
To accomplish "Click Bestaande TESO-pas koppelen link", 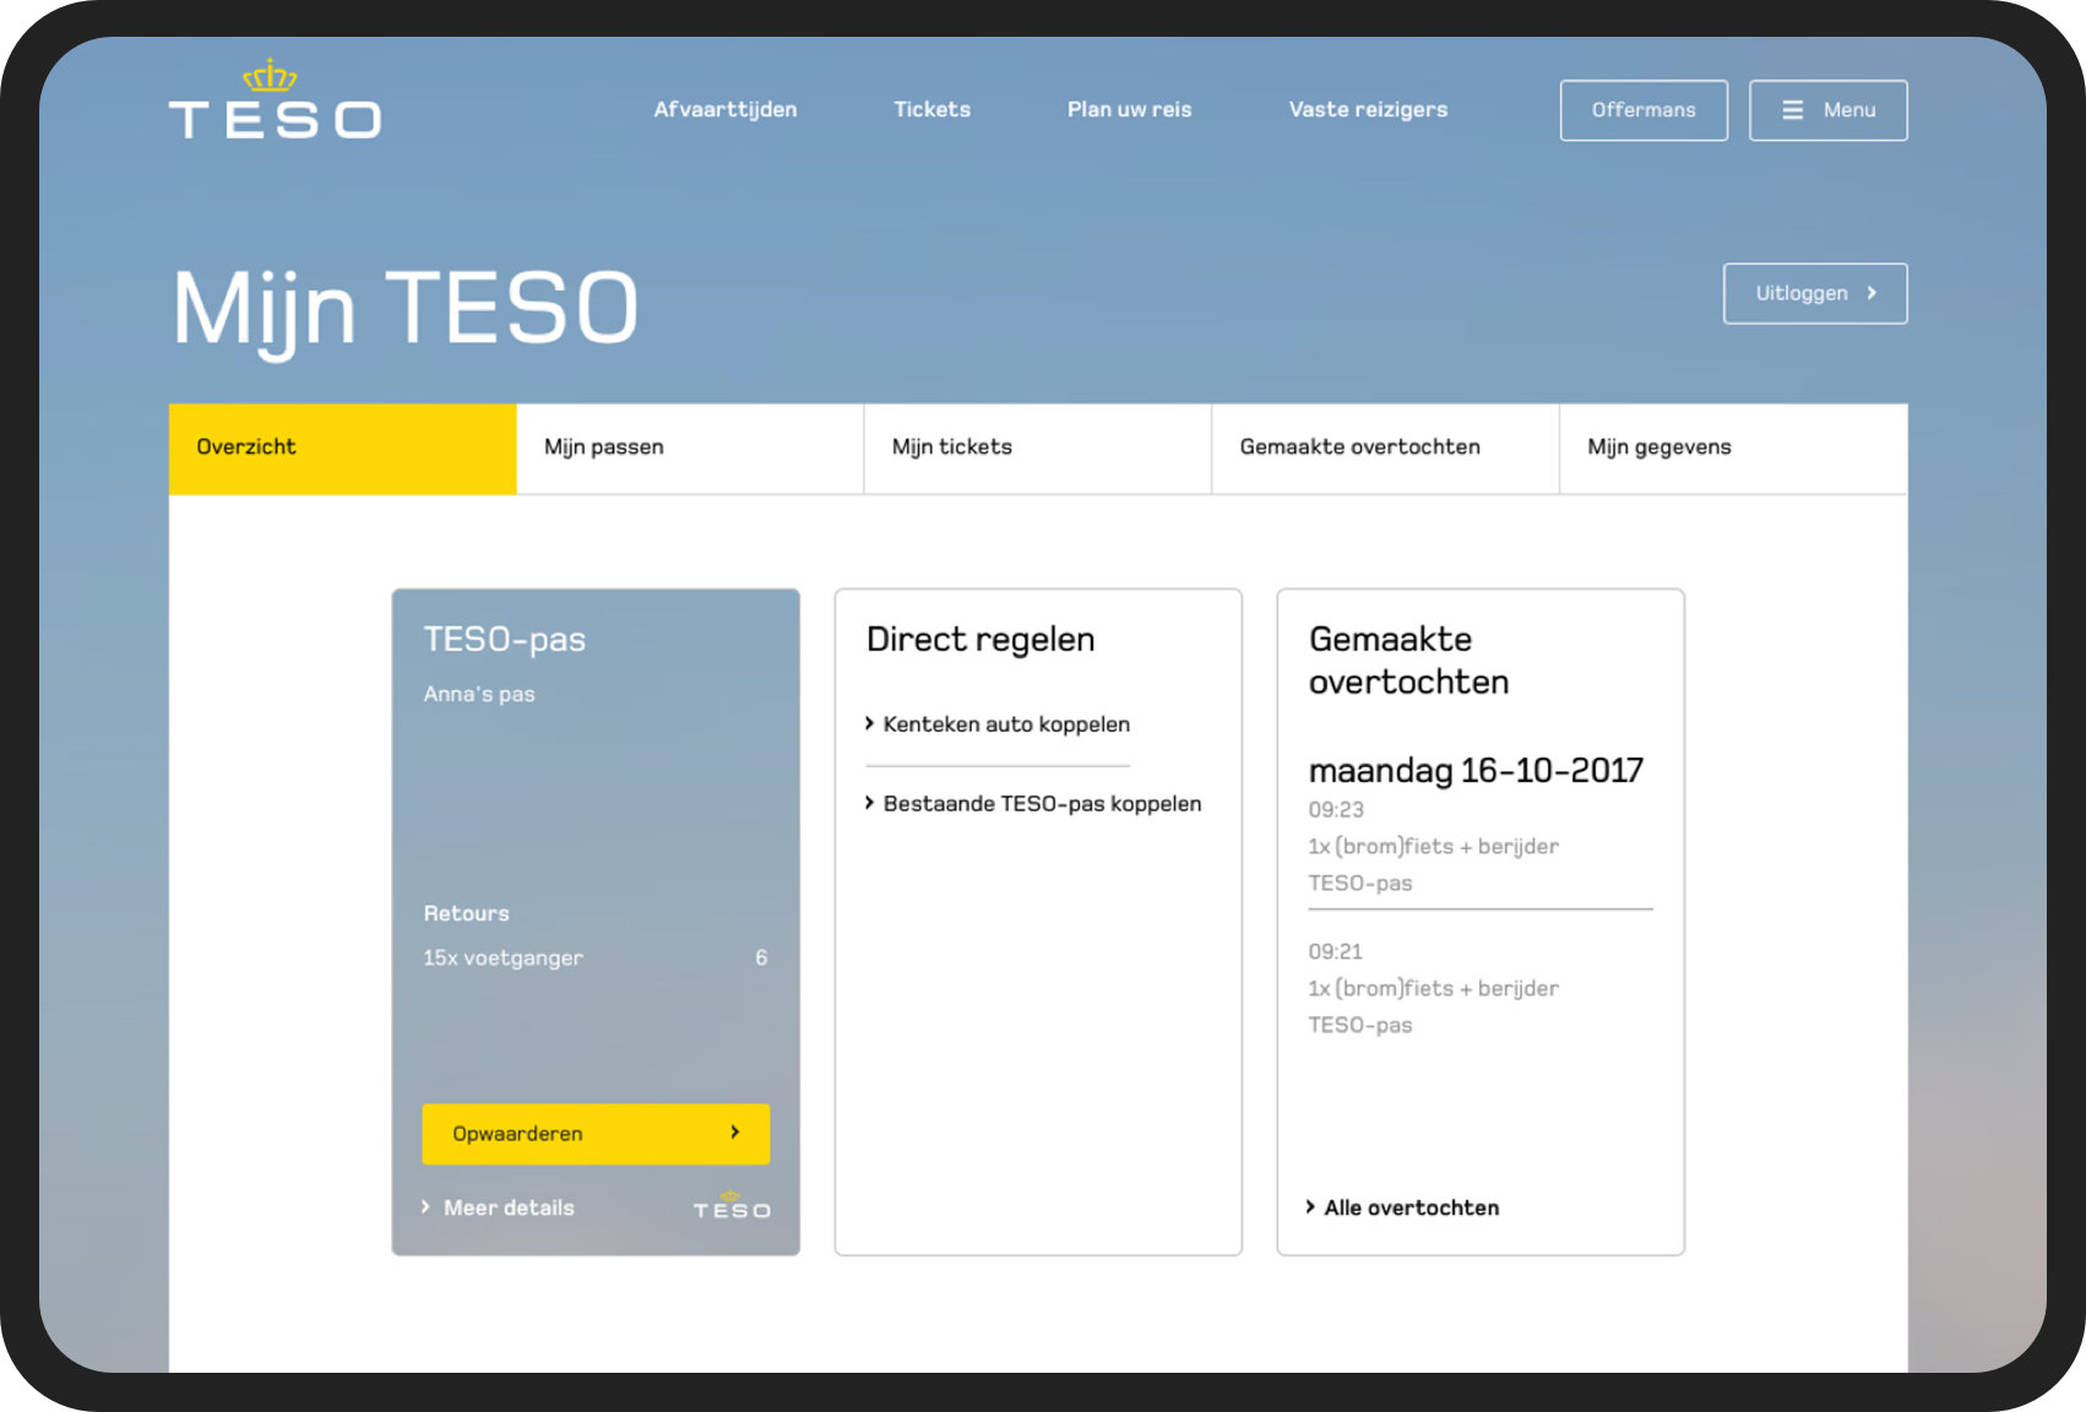I will pos(1033,803).
